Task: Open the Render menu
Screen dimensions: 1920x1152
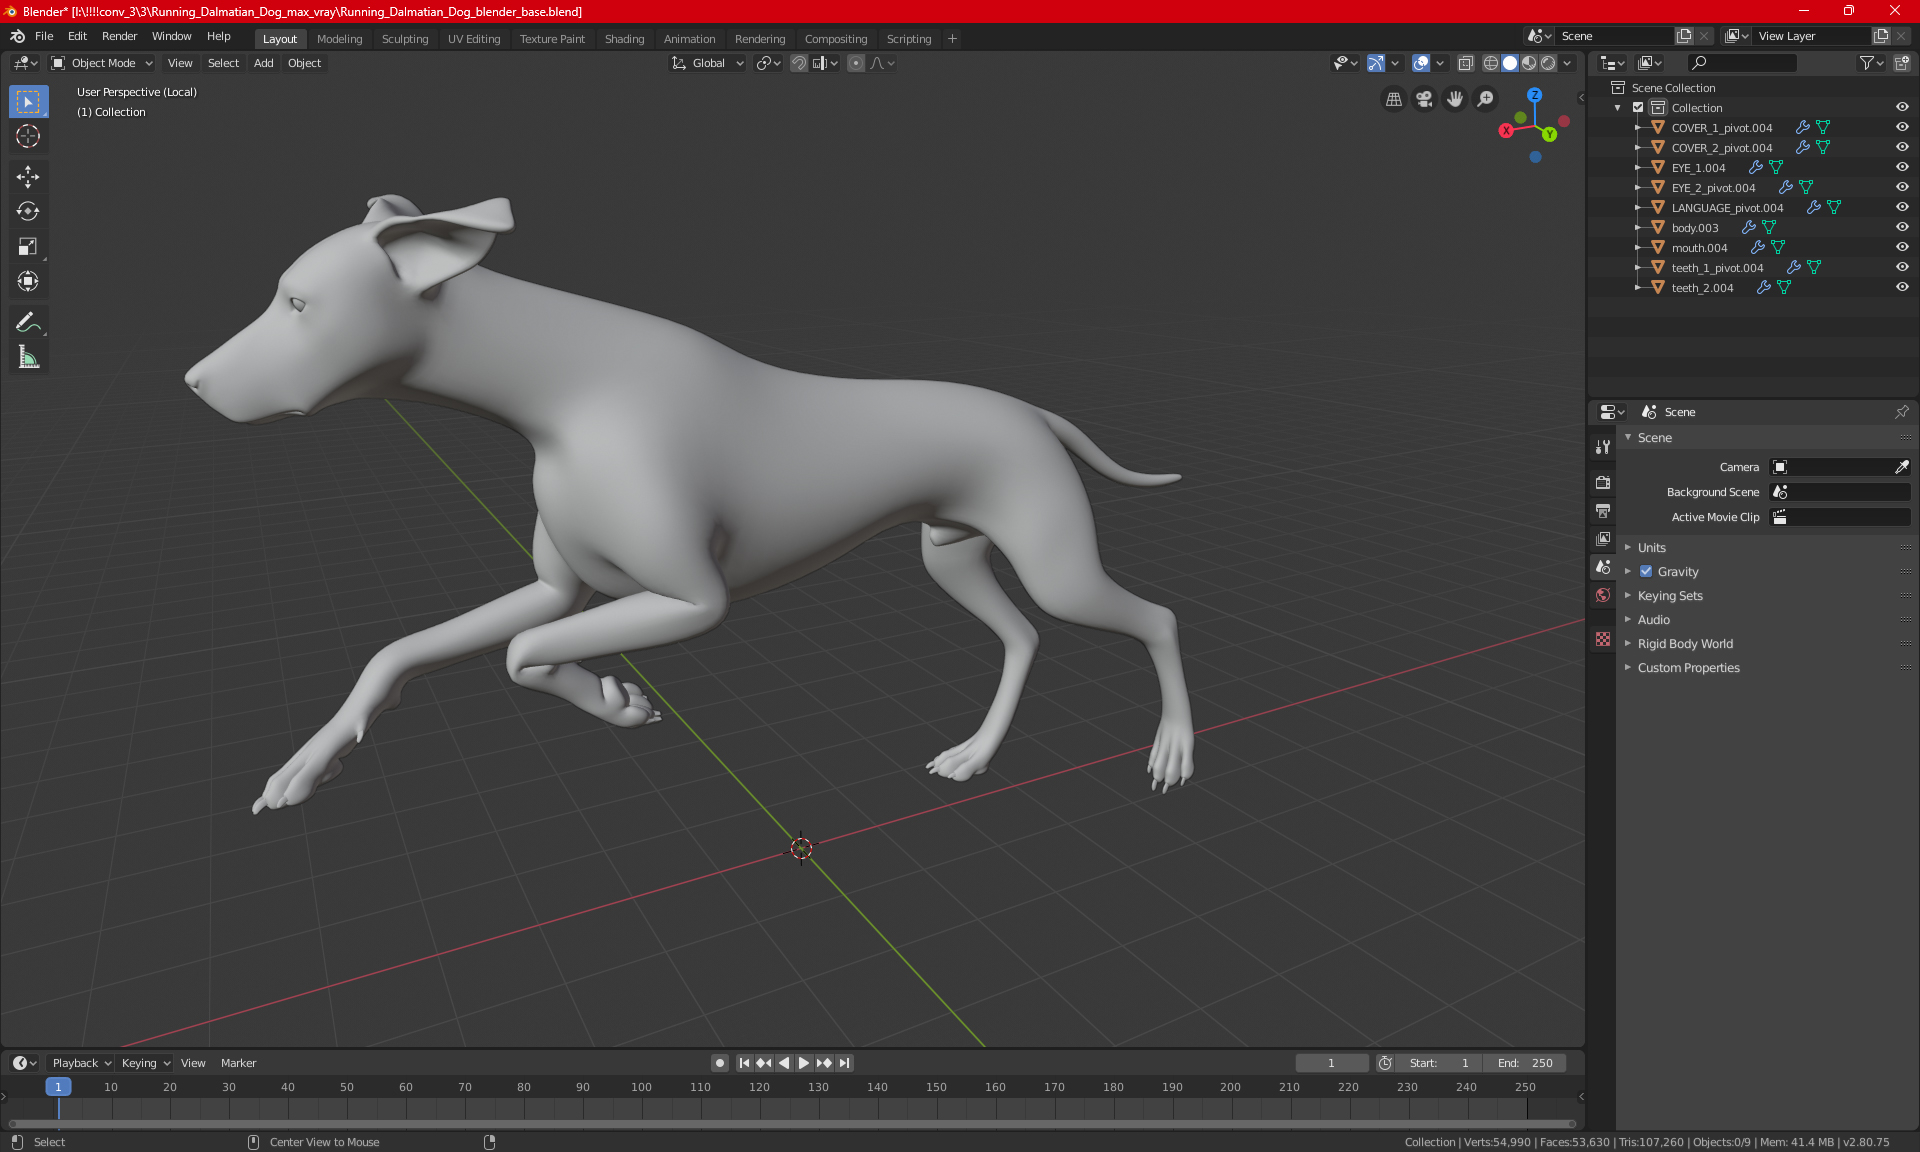Action: pyautogui.click(x=119, y=36)
